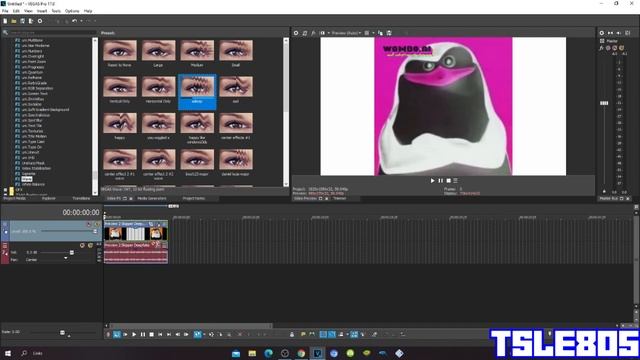Switch to the Project Media tab

point(15,198)
